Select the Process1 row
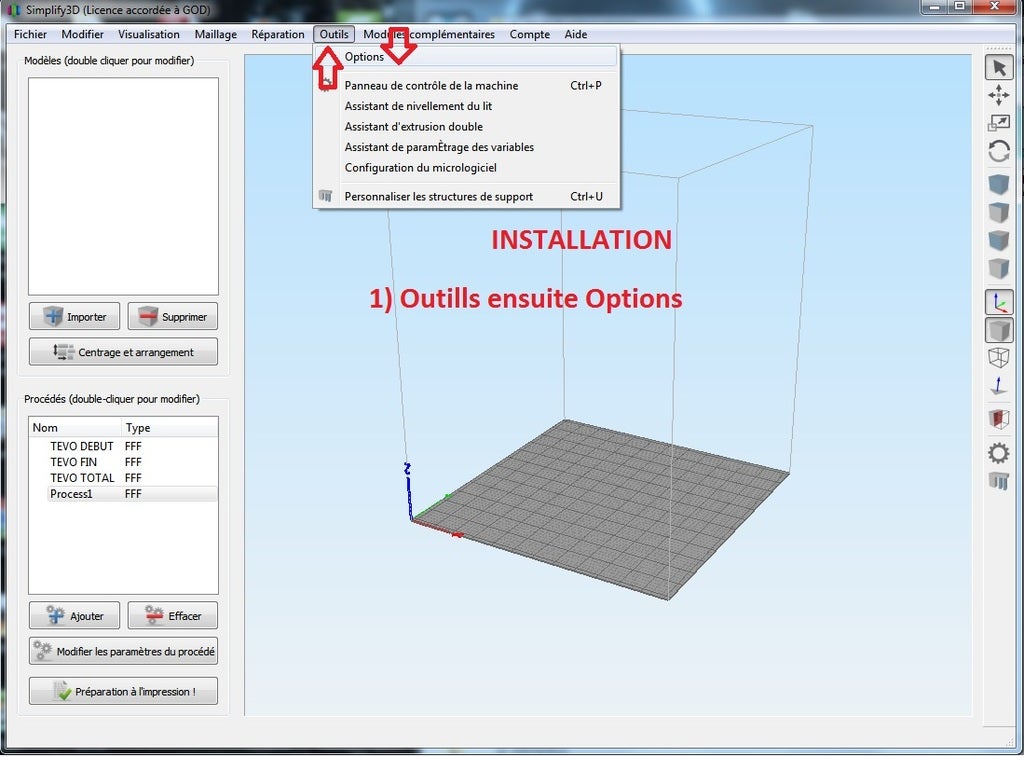 coord(123,494)
